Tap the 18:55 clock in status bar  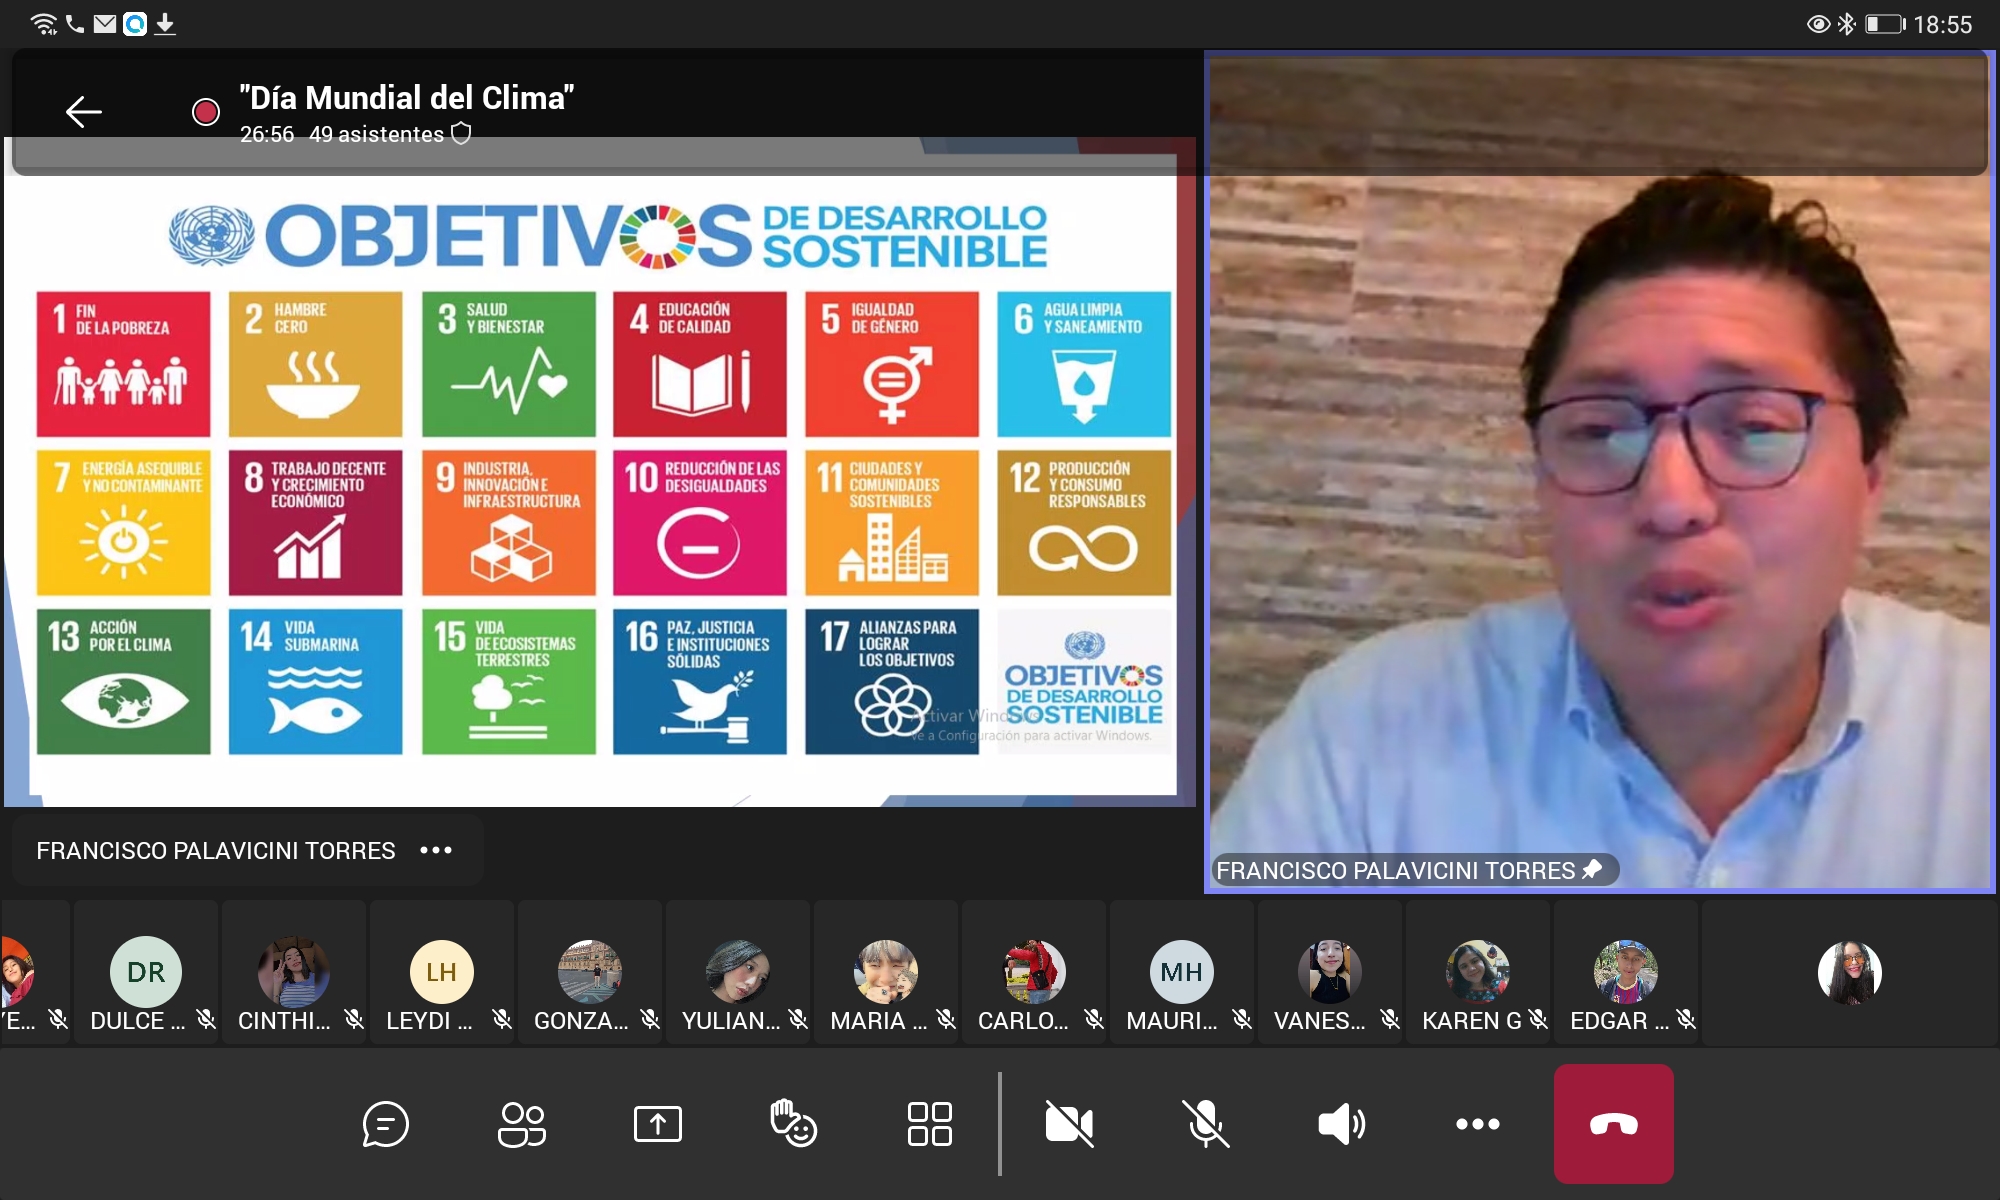[1943, 24]
